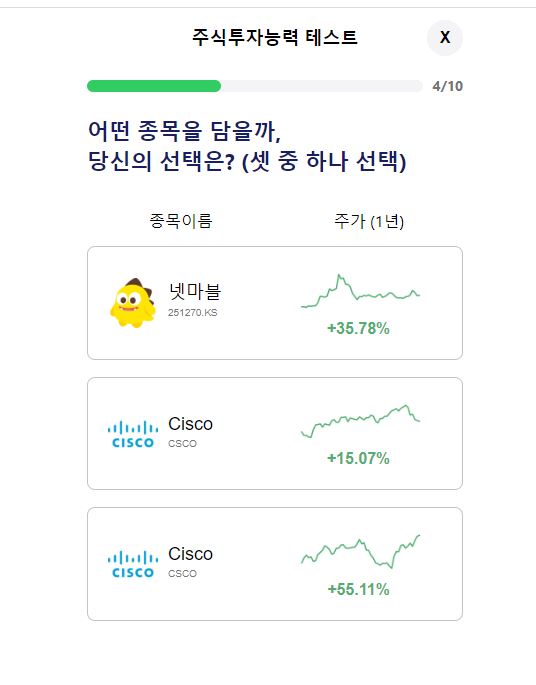Click the sparkline chart above +55.11%

click(360, 551)
